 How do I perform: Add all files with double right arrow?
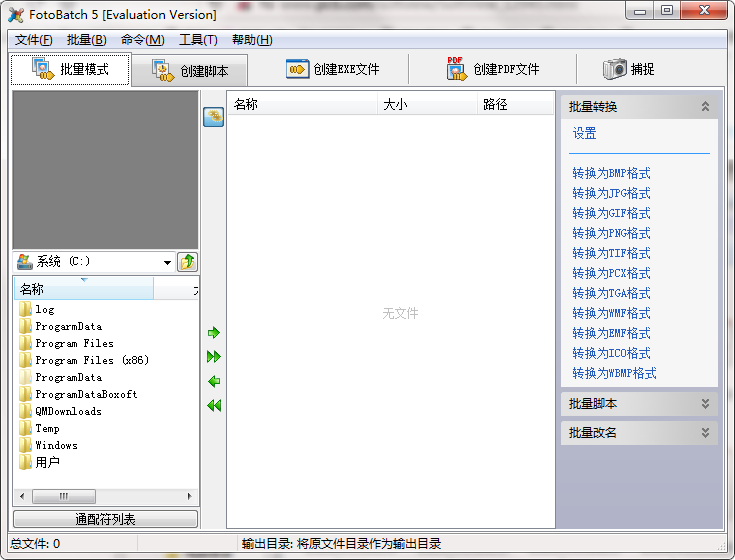(214, 357)
